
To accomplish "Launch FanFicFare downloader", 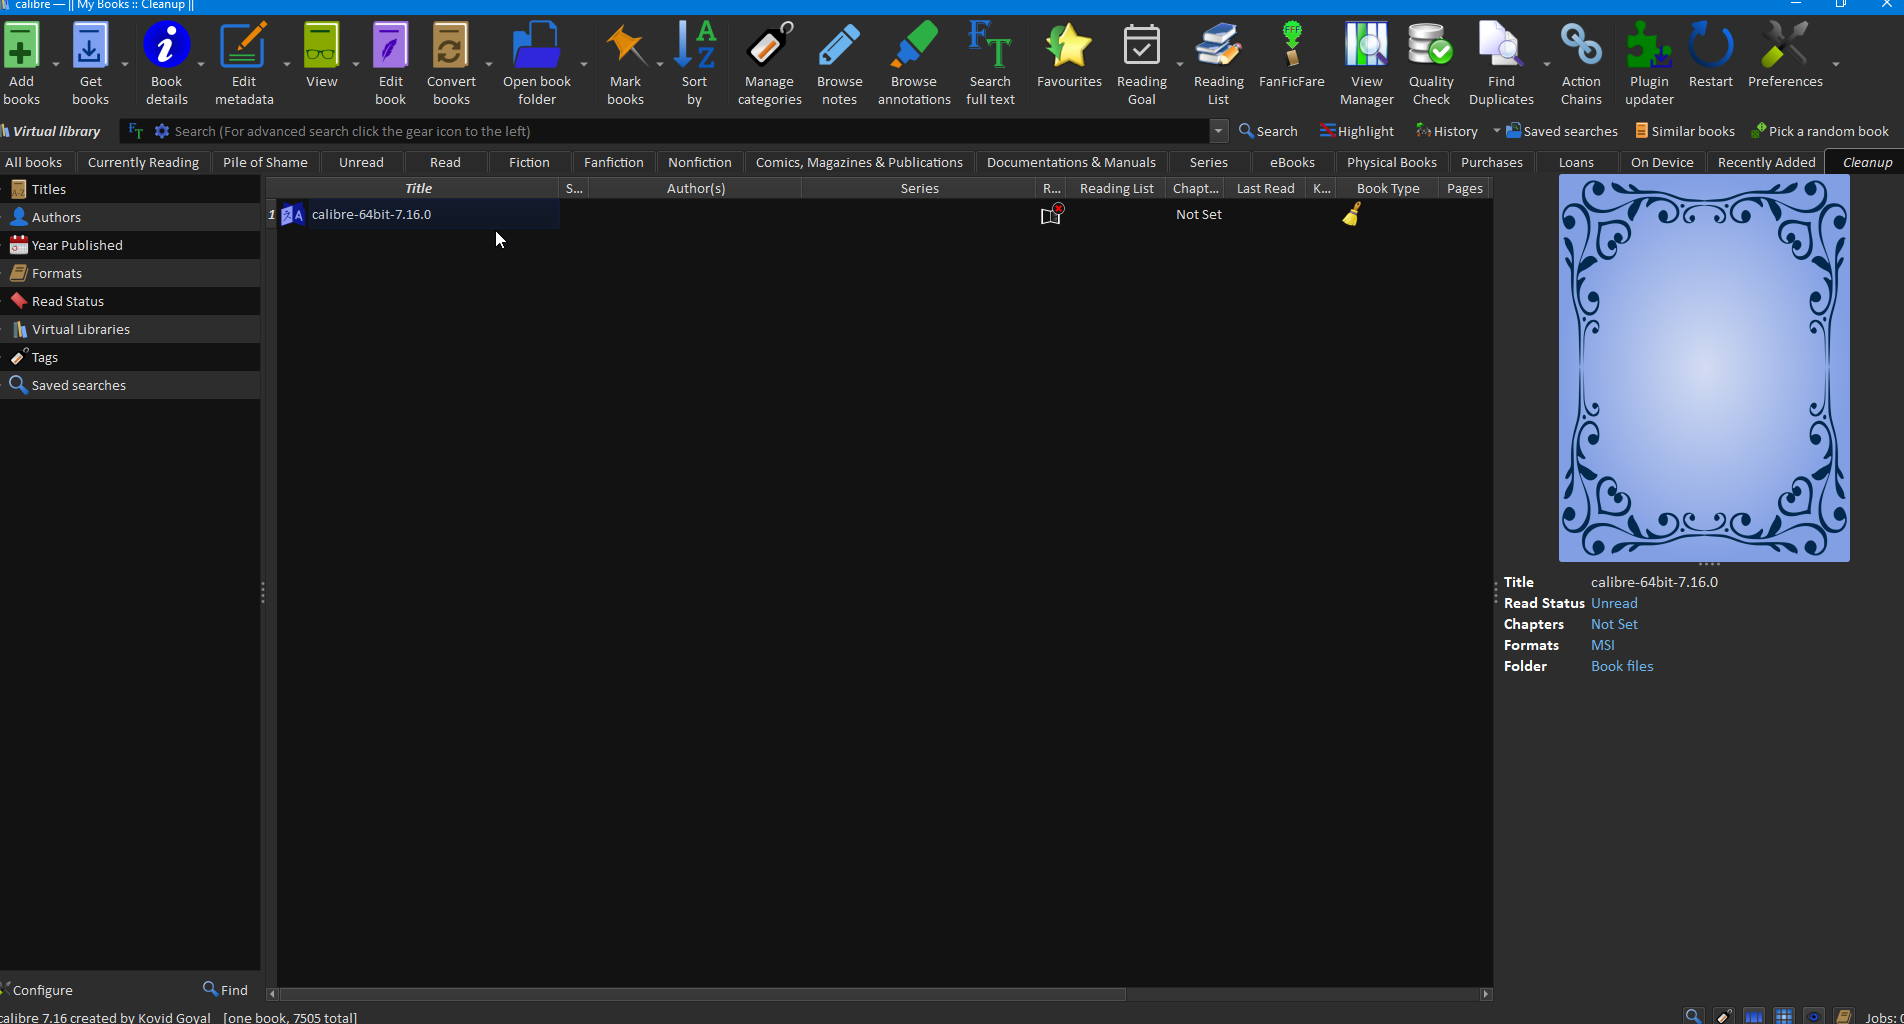I will pyautogui.click(x=1291, y=55).
